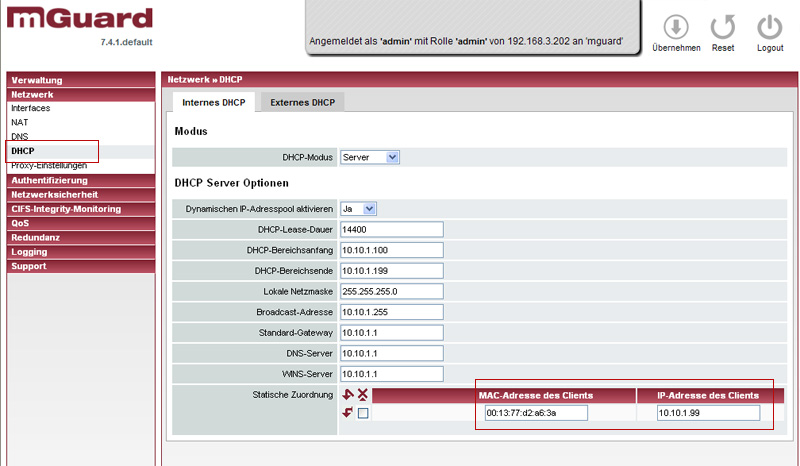Go to Interfaces under Netzwerk
The image size is (800, 466).
(x=30, y=108)
